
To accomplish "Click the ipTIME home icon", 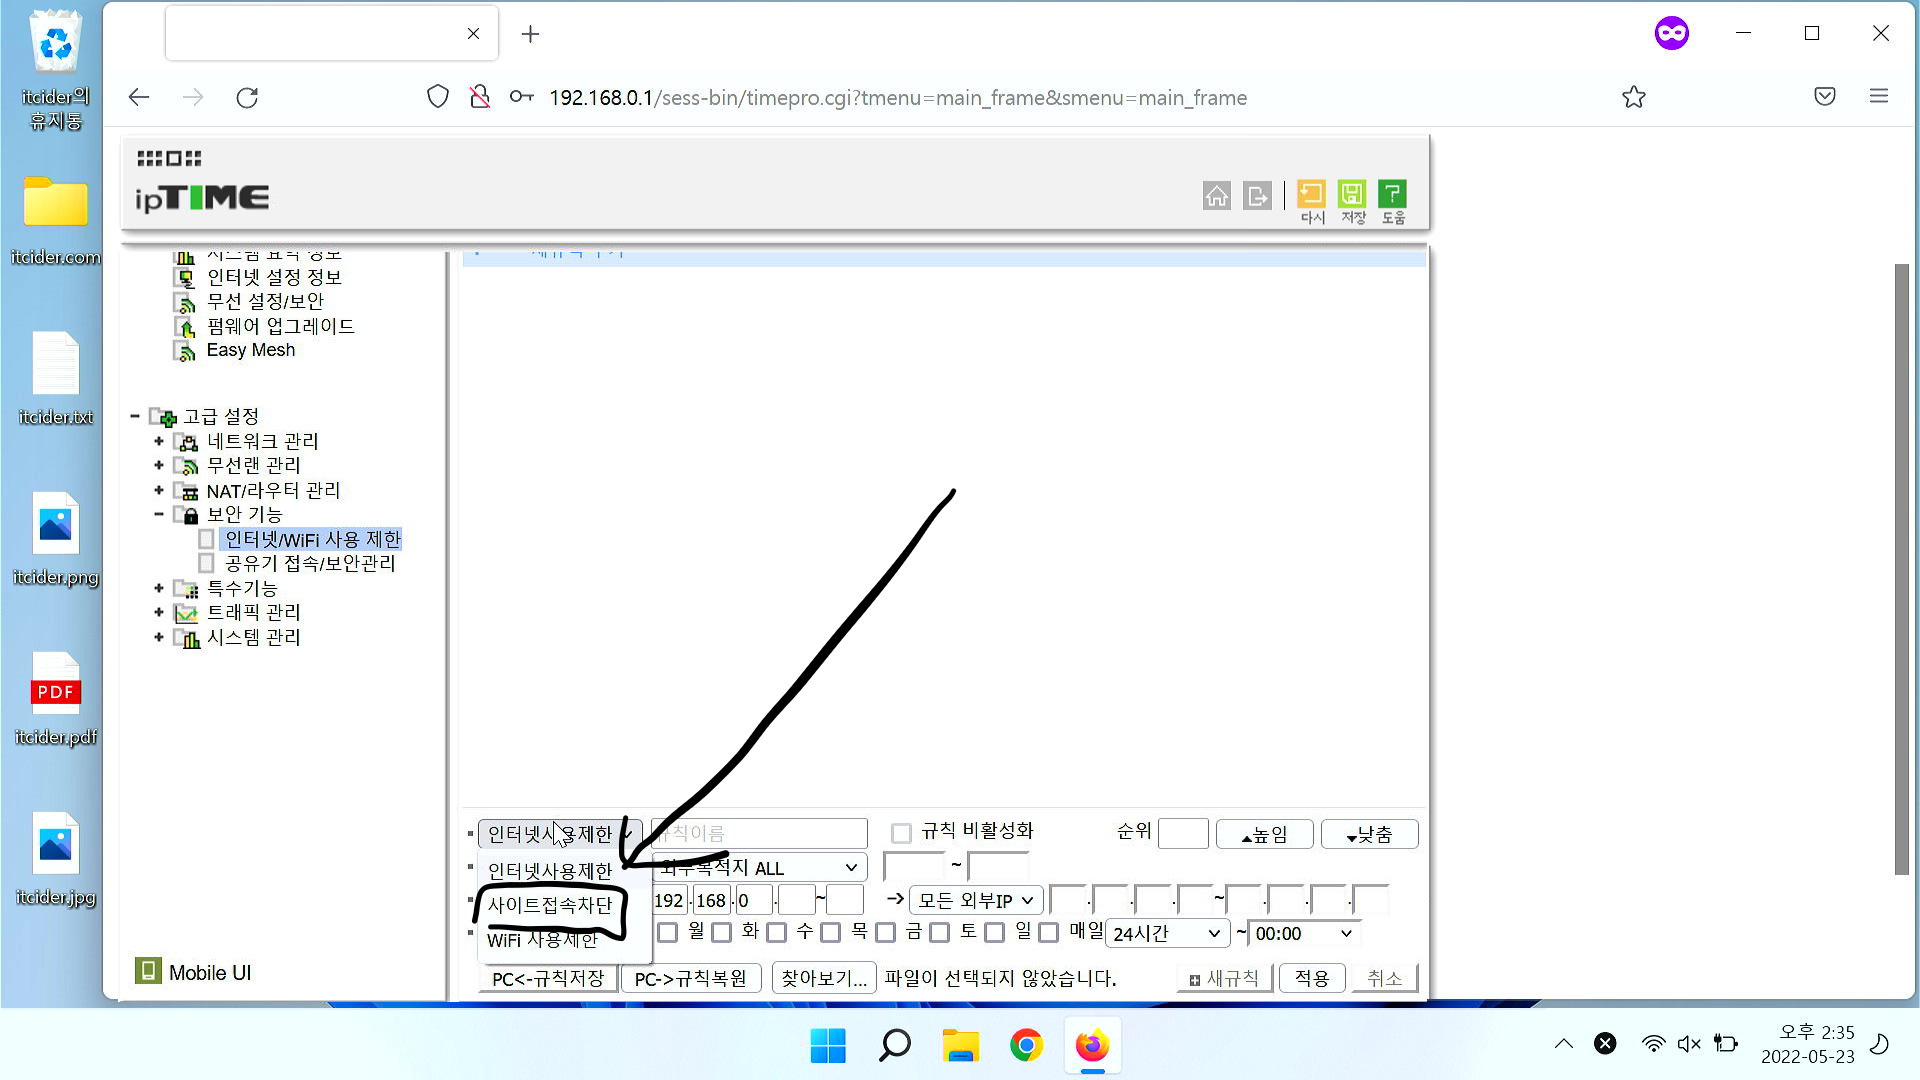I will [x=1216, y=196].
